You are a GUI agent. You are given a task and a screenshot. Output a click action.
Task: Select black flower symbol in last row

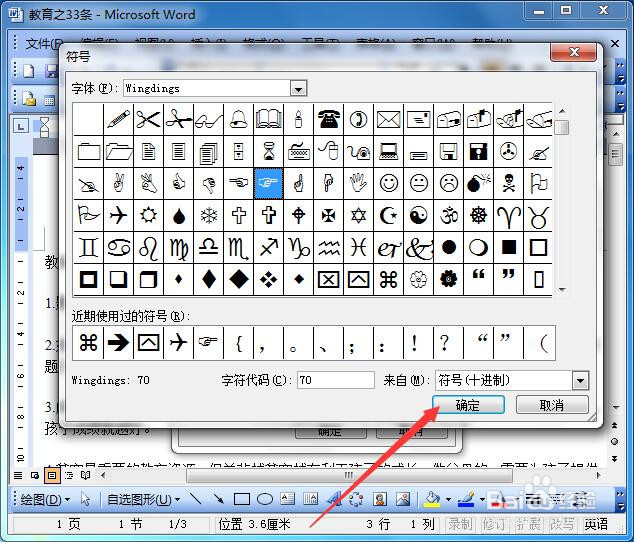coord(448,279)
